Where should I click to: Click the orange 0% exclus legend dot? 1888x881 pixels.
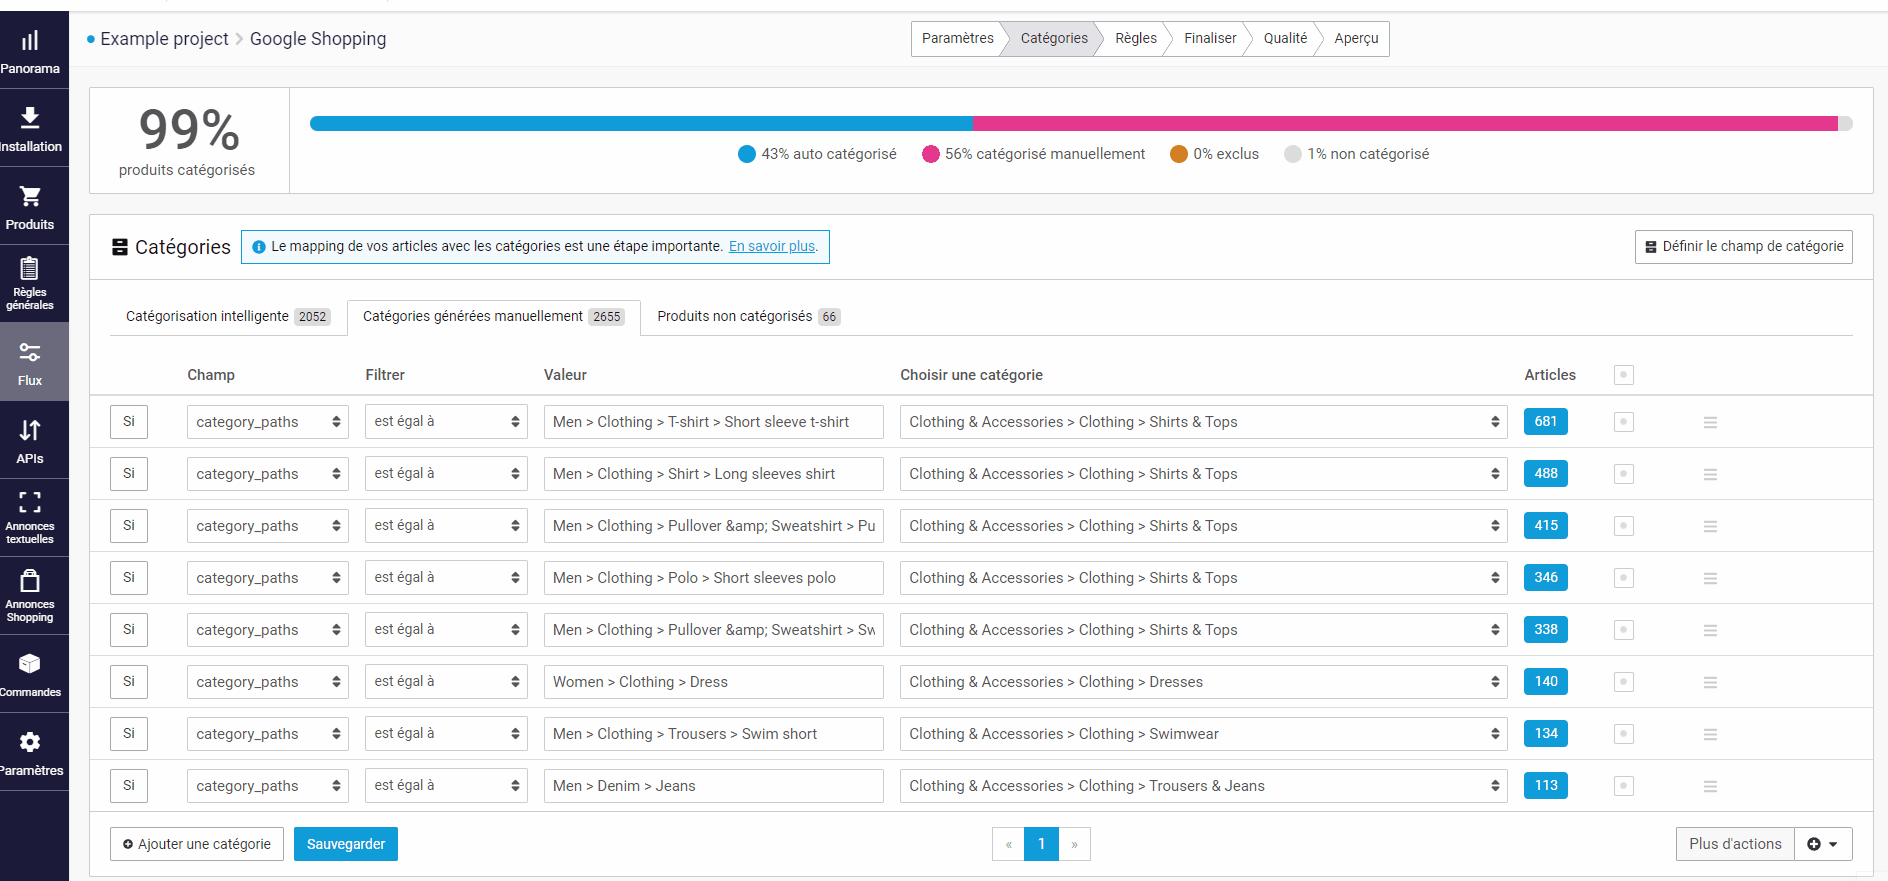(x=1179, y=154)
